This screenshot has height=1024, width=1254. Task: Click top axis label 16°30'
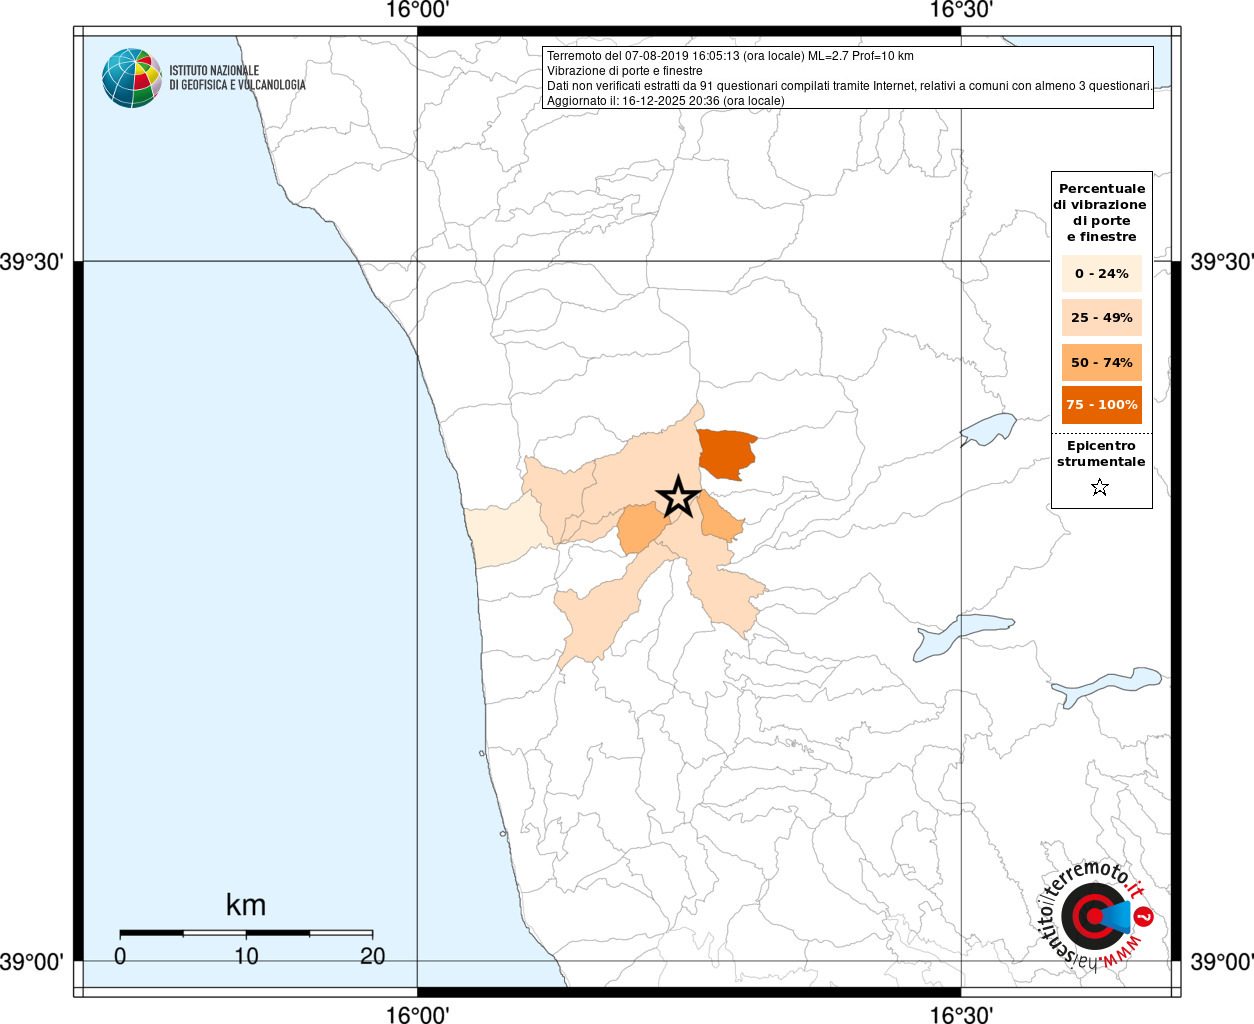961,10
